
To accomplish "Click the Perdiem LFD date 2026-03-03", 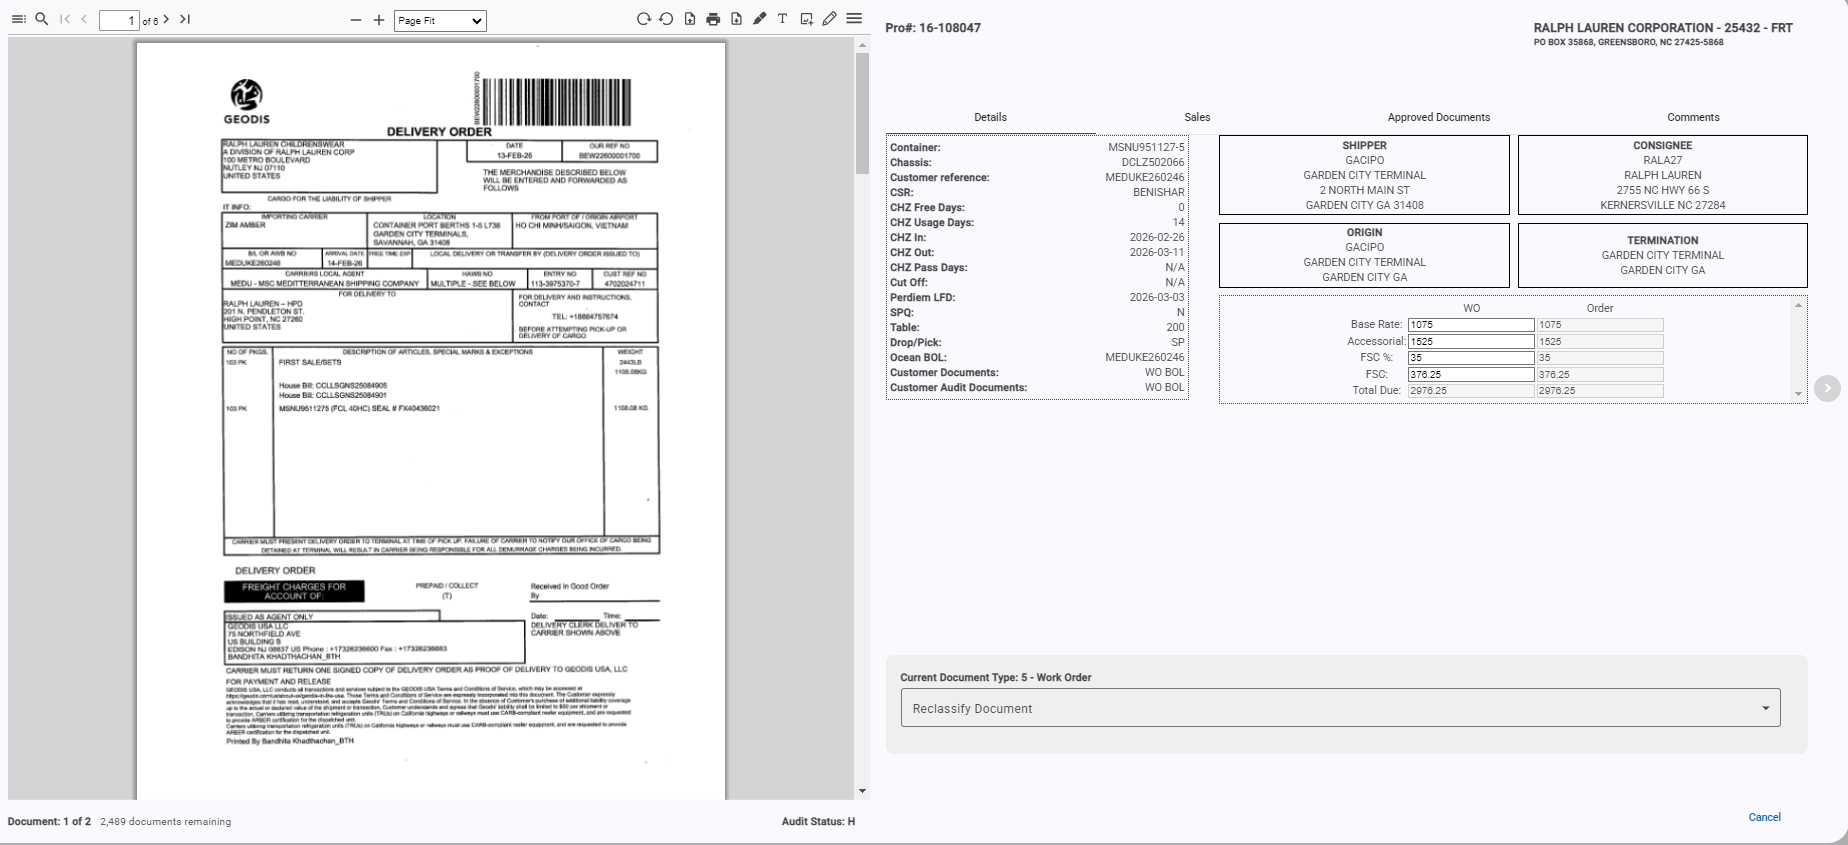I will (x=1157, y=298).
